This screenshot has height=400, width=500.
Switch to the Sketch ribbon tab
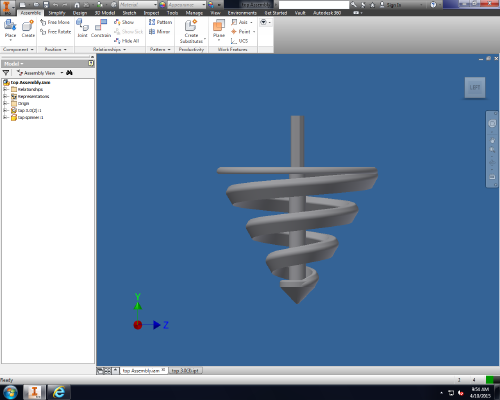pos(129,13)
